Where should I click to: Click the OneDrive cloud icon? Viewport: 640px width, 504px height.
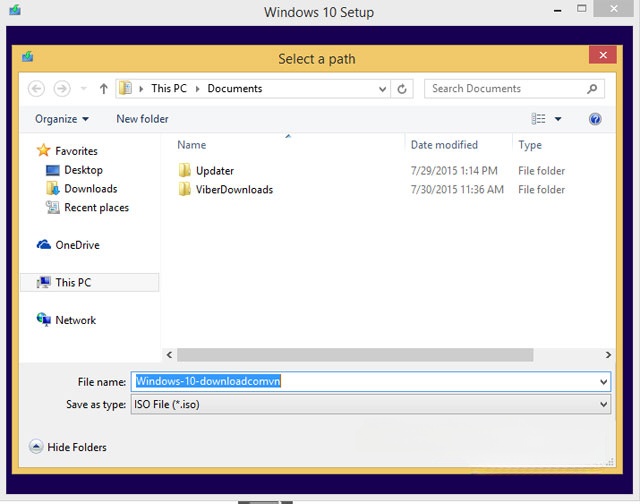tap(44, 244)
